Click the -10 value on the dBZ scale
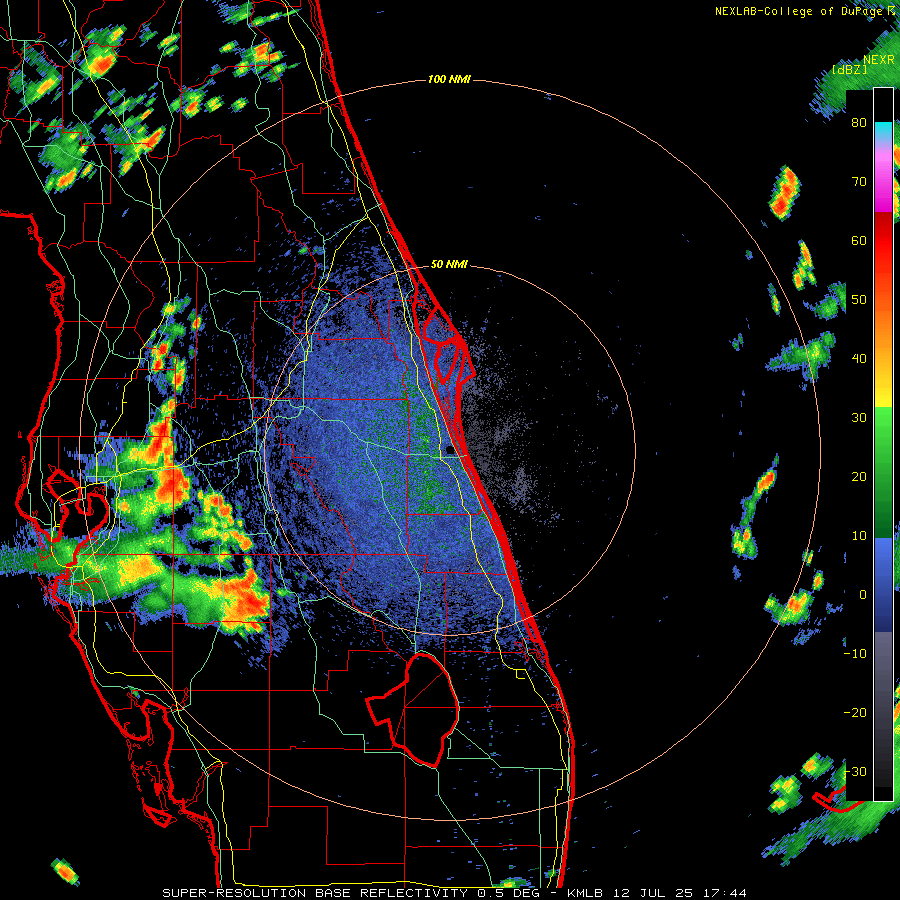 pyautogui.click(x=855, y=653)
